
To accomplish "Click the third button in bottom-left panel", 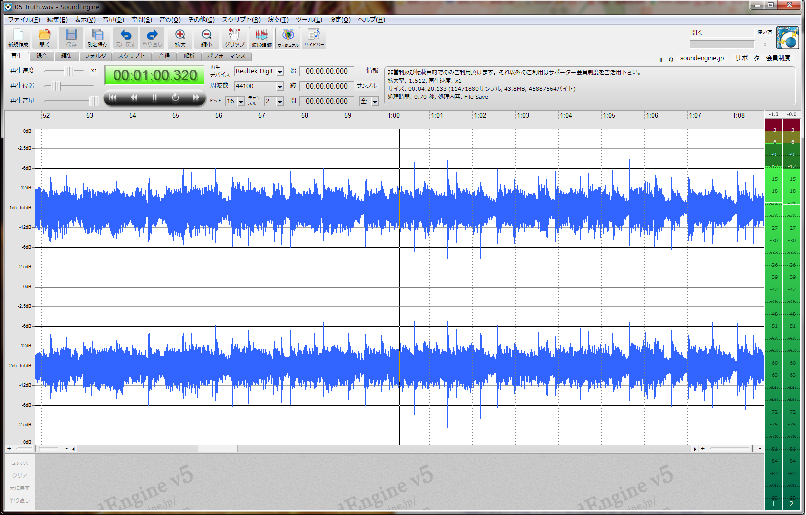I will (20, 488).
